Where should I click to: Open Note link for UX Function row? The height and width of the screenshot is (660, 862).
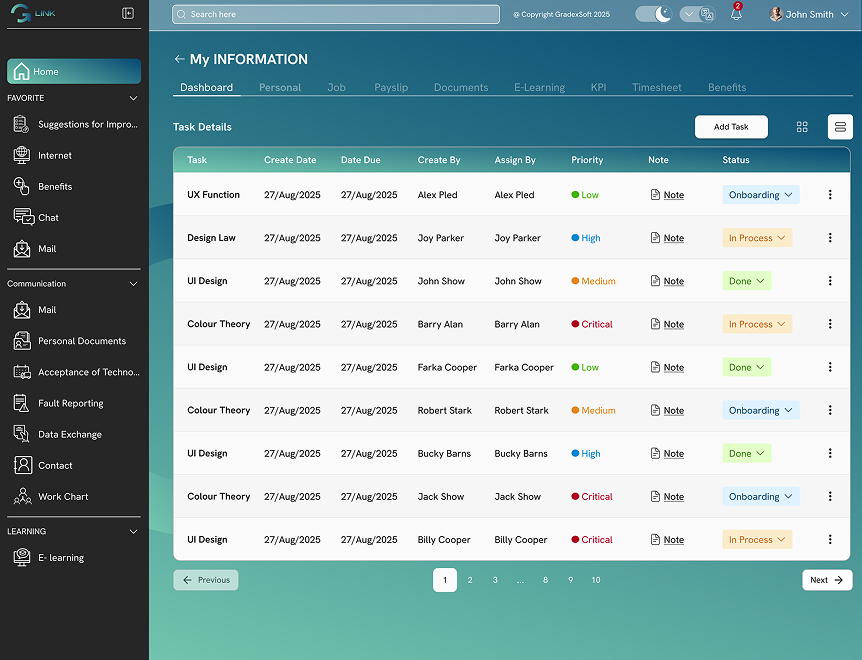point(667,195)
